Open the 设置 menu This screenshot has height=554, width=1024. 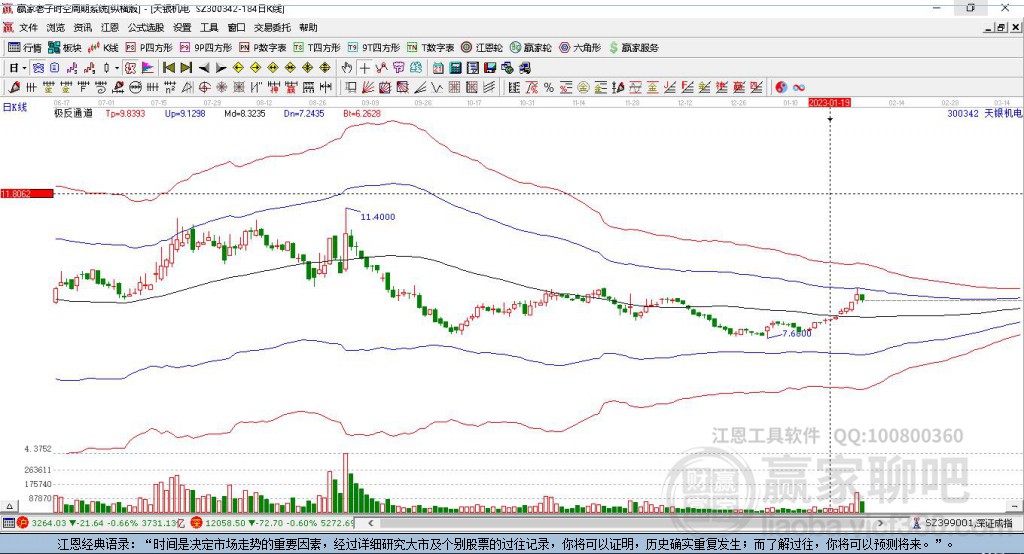[182, 27]
